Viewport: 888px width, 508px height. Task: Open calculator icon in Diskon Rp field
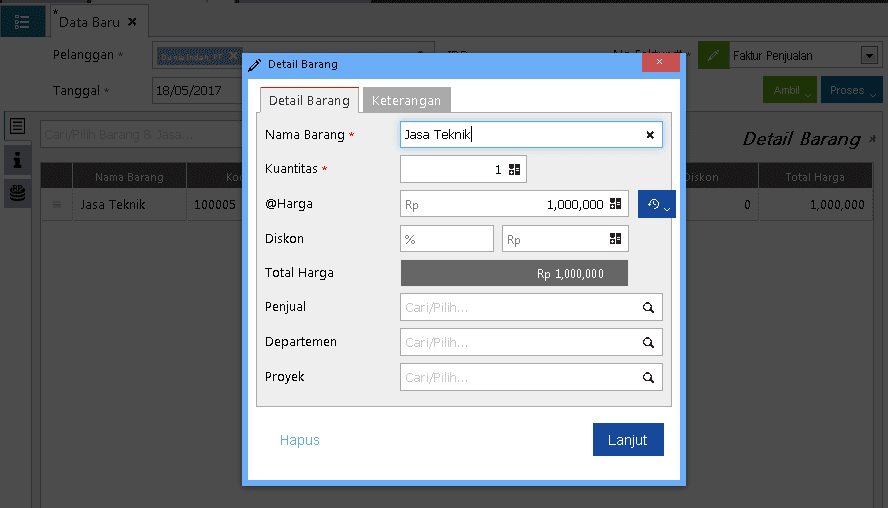616,239
